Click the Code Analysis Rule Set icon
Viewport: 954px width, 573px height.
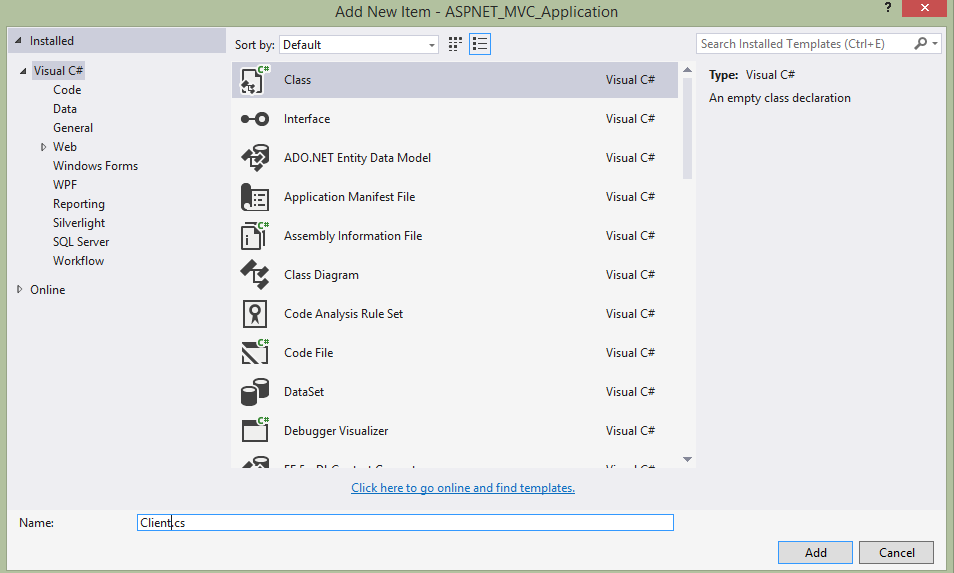point(255,314)
